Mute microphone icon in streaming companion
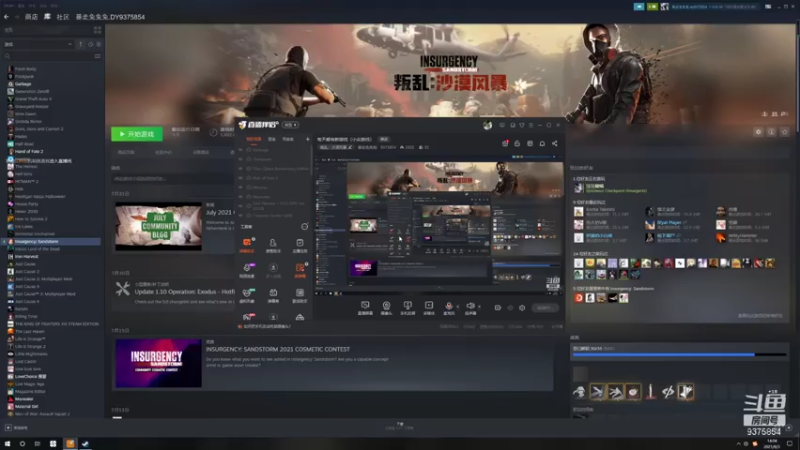Screen dimensions: 800x450 pos(448,307)
